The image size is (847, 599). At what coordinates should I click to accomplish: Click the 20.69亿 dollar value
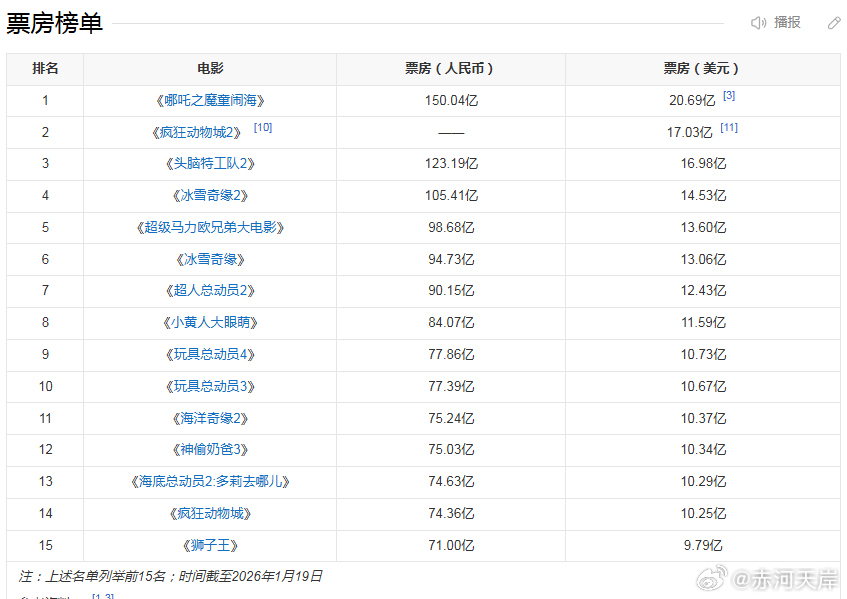pos(692,100)
